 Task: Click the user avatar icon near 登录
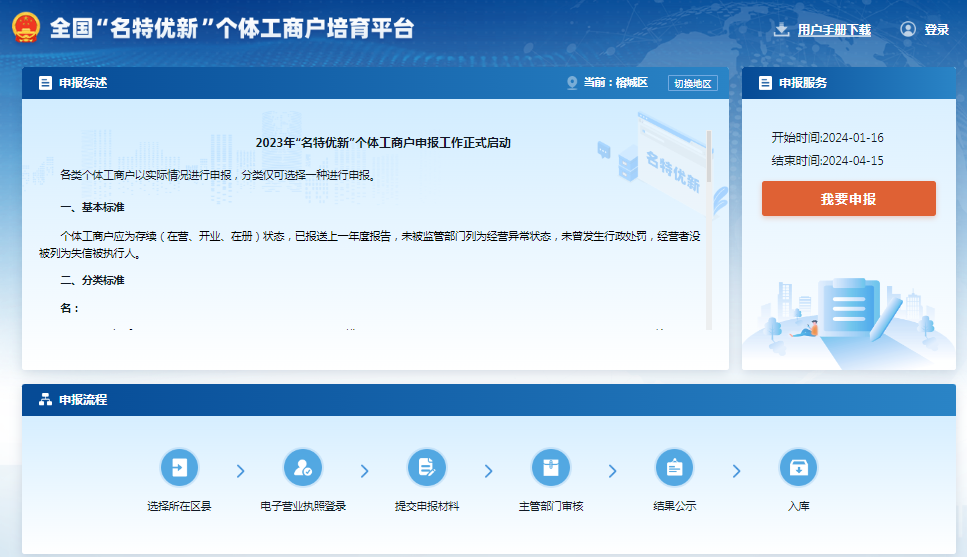(x=908, y=30)
